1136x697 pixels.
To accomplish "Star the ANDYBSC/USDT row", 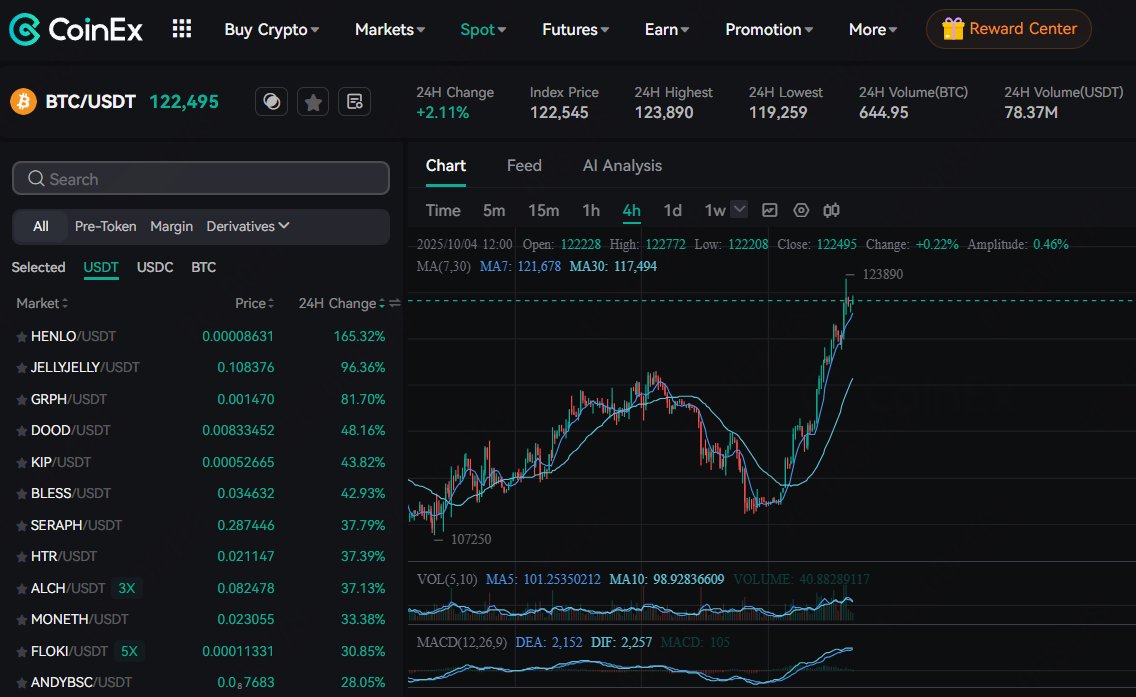I will click(x=22, y=683).
